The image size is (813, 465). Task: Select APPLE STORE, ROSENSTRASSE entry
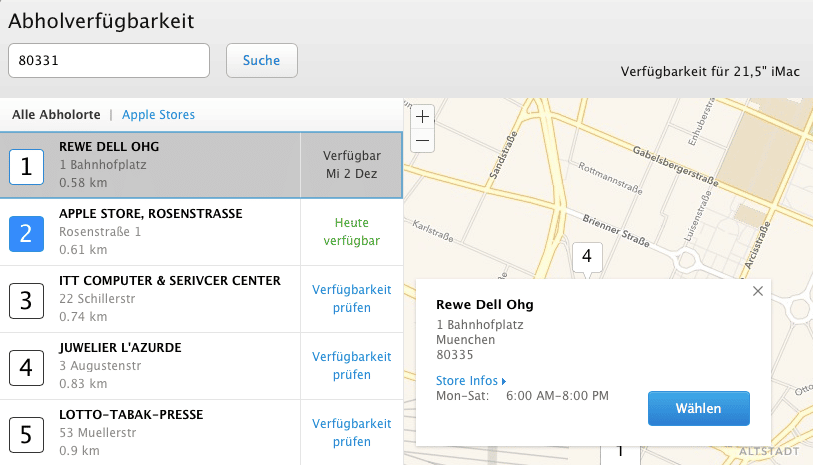tap(150, 214)
